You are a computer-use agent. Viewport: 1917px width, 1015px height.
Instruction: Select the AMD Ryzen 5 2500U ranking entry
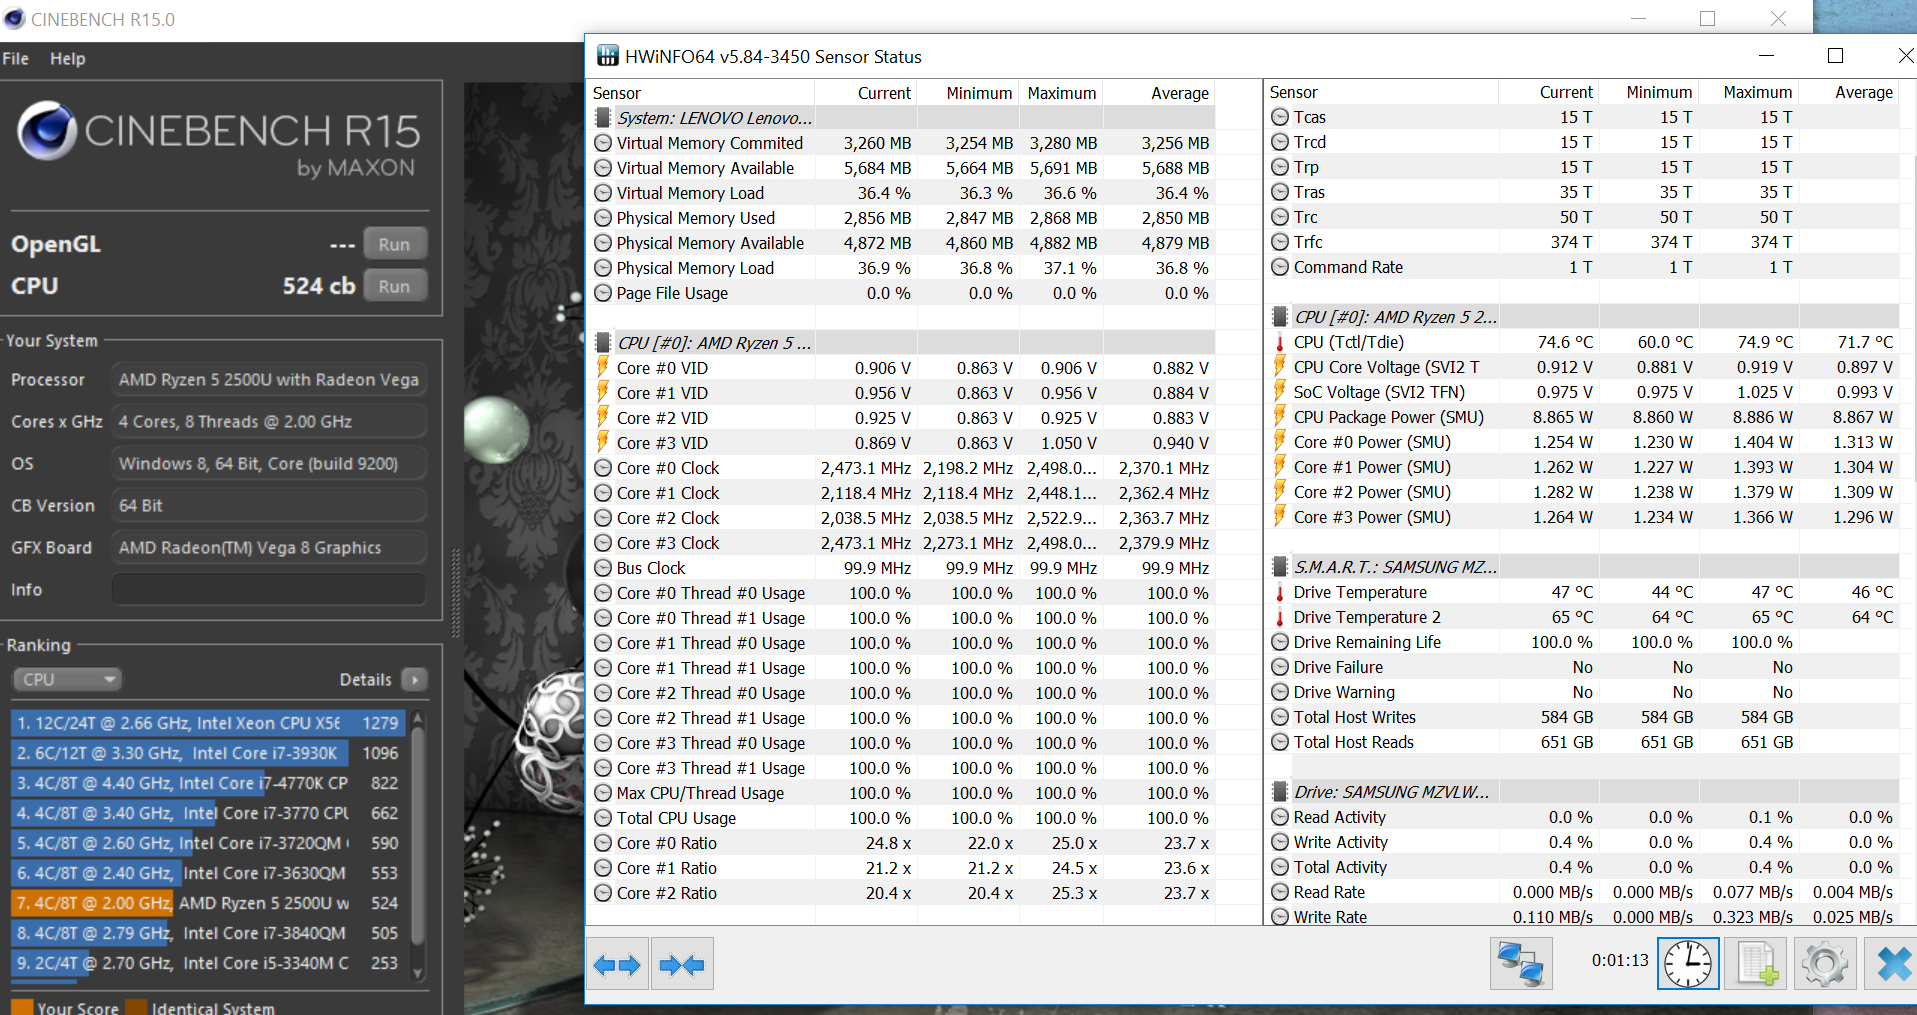[207, 903]
